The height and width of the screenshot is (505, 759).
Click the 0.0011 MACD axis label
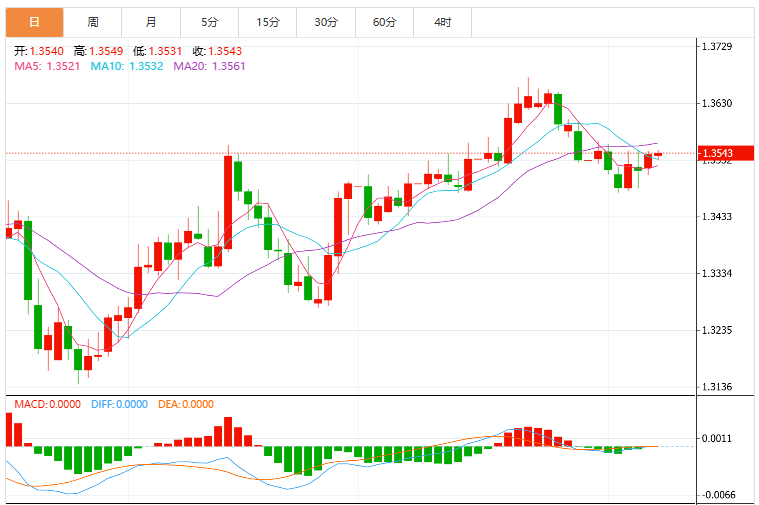(717, 439)
